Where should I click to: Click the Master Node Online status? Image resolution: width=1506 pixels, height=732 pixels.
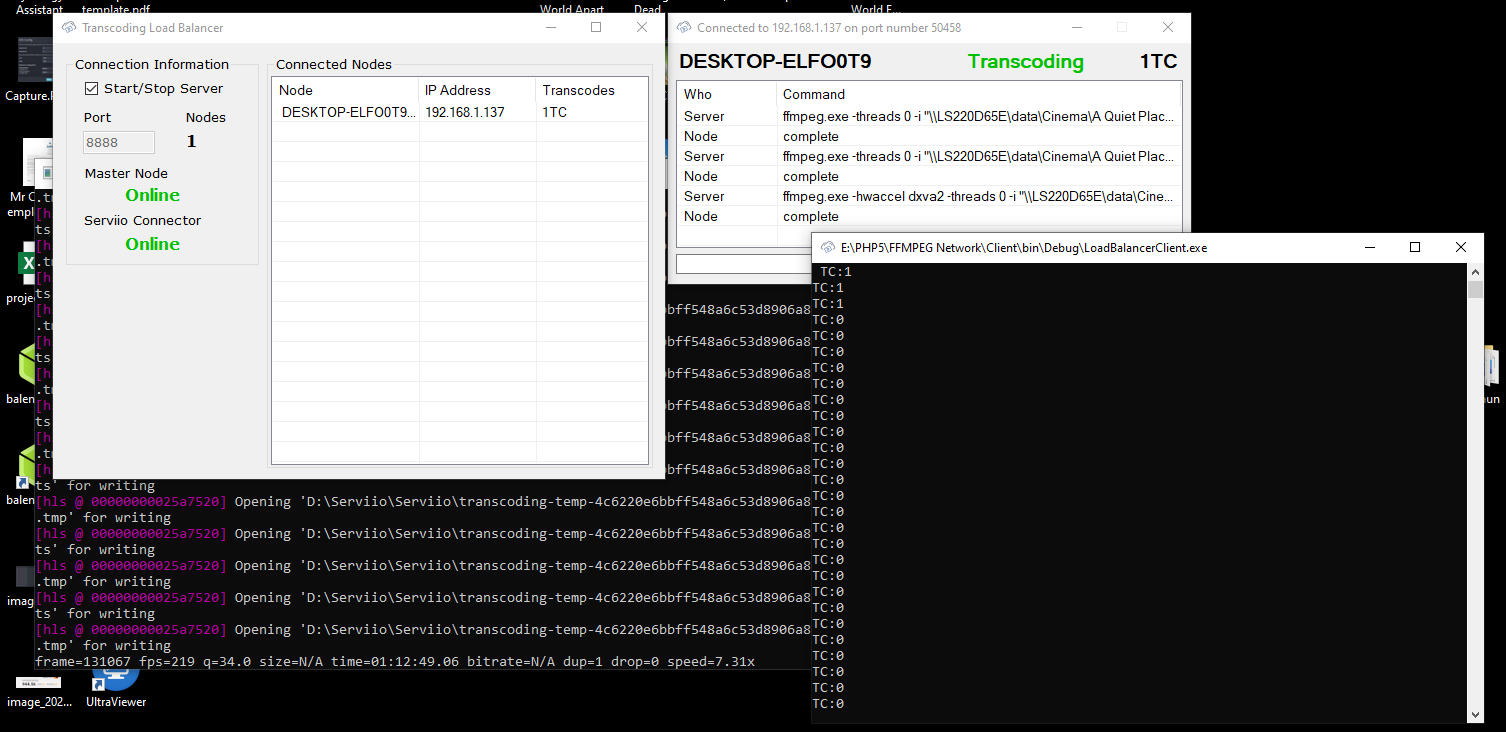click(153, 195)
